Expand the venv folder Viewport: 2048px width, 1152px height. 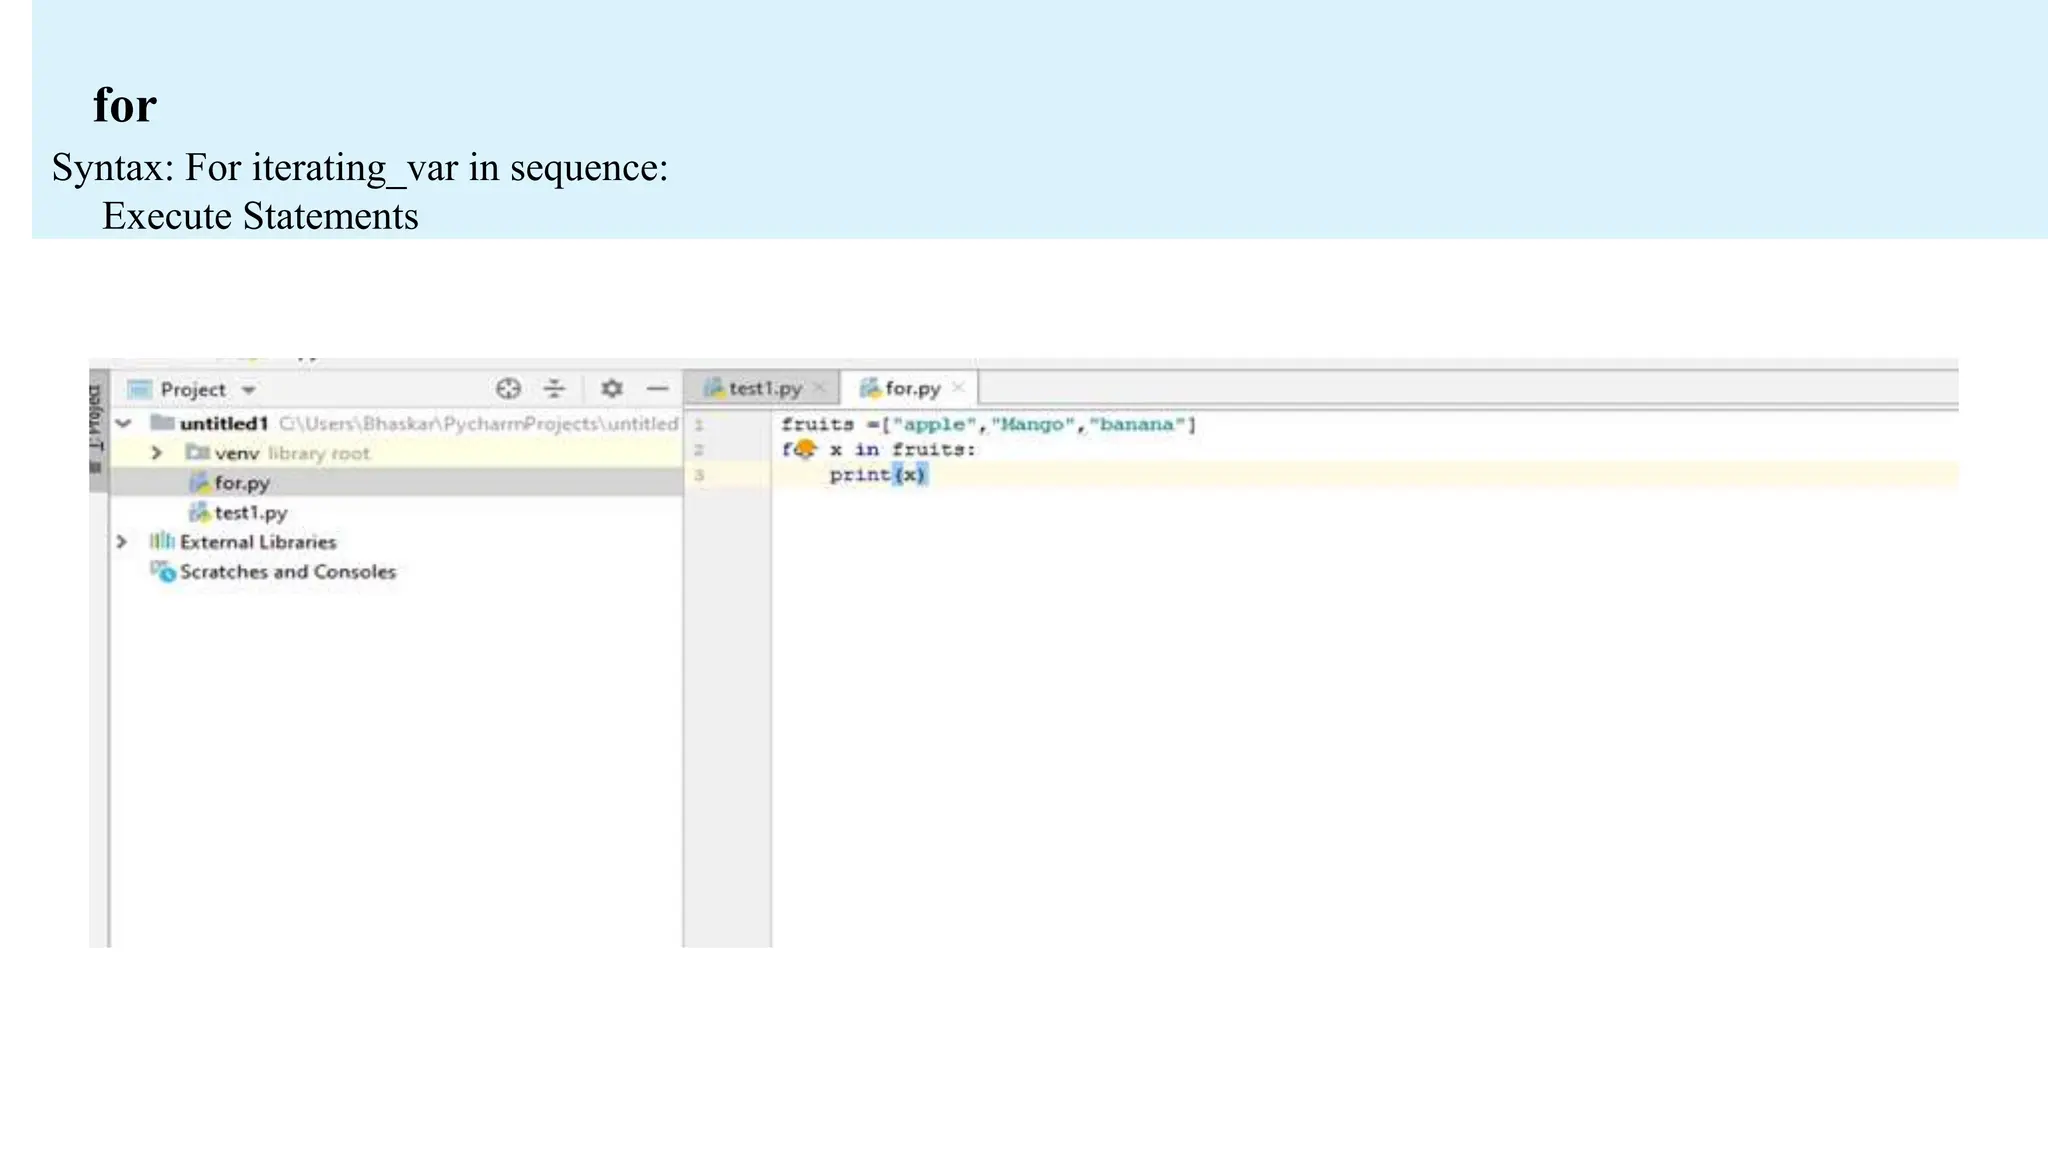click(157, 453)
